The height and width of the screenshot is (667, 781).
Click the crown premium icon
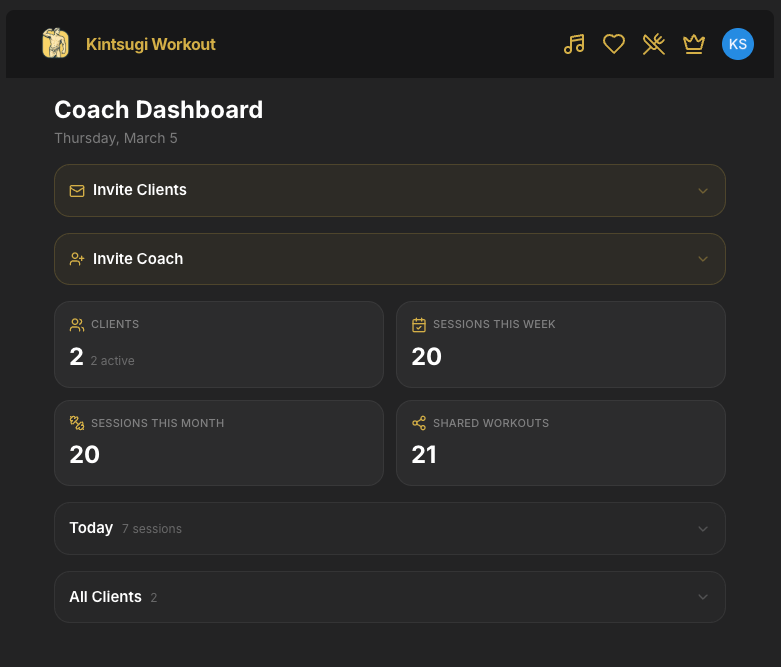pos(694,44)
